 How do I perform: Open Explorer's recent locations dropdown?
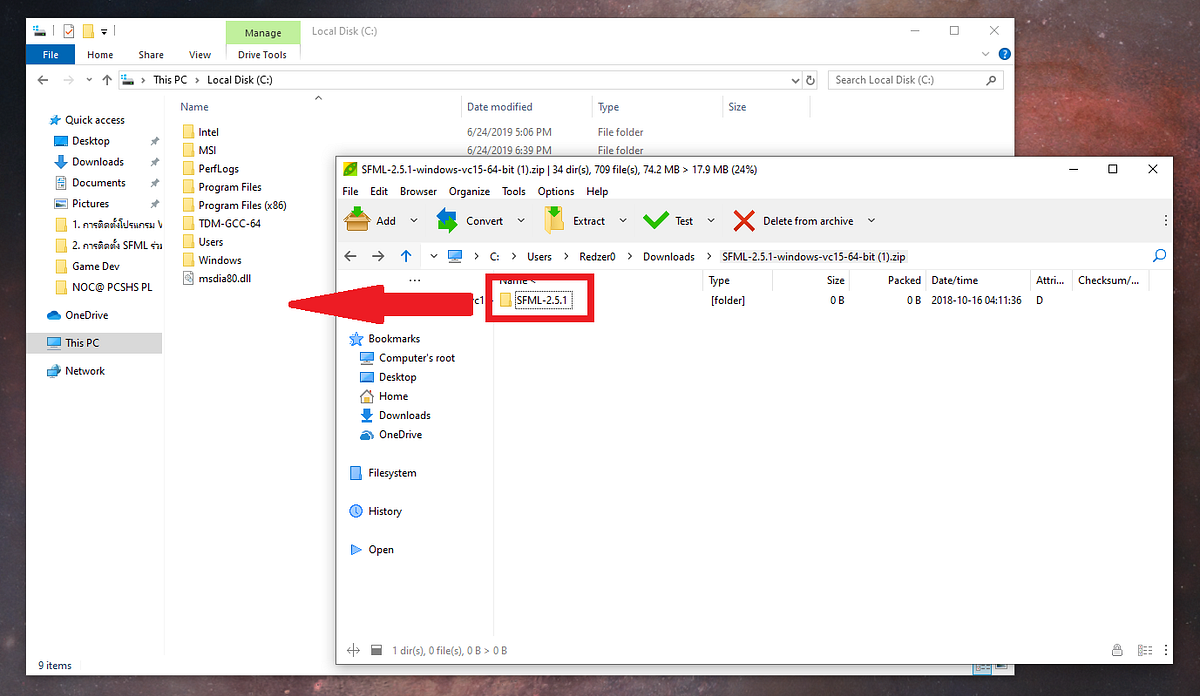click(87, 80)
